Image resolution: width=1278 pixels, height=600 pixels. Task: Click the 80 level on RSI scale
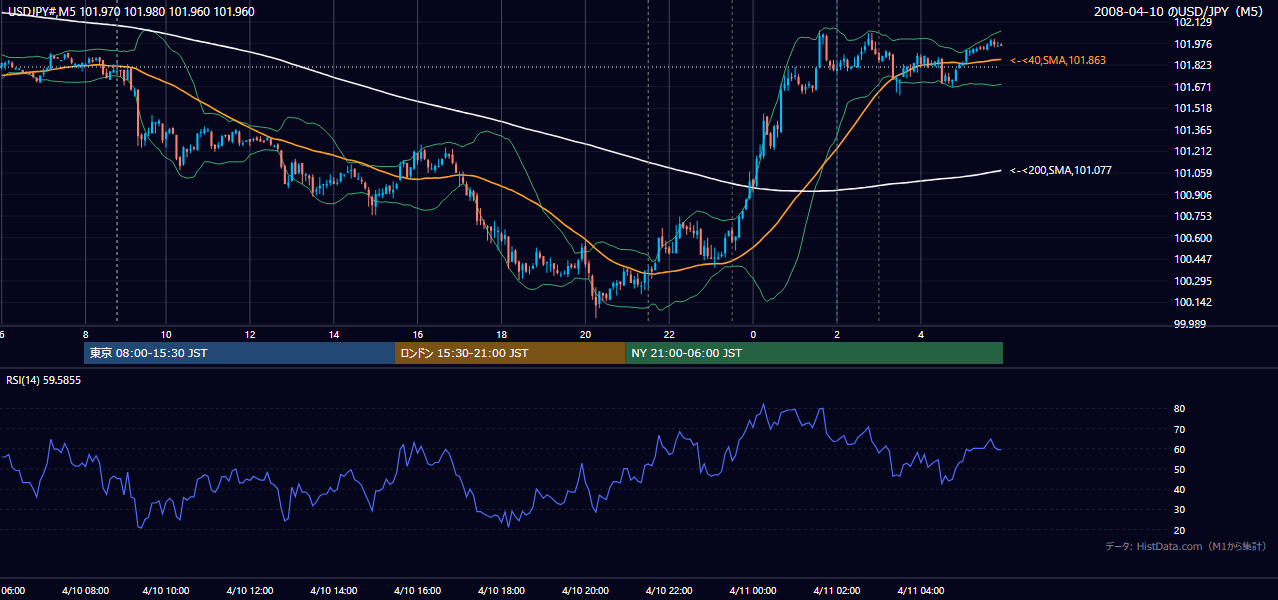(1179, 409)
